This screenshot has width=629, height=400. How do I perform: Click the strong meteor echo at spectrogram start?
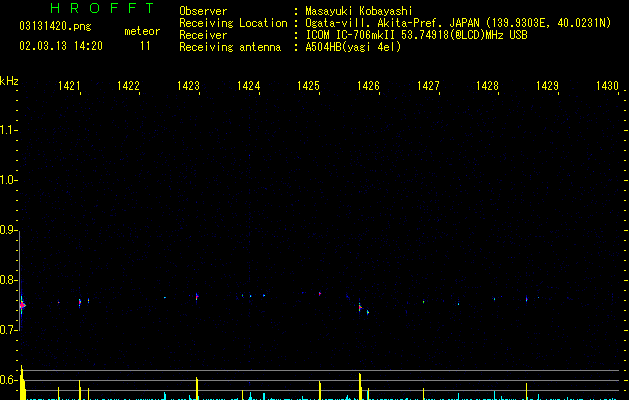point(22,305)
